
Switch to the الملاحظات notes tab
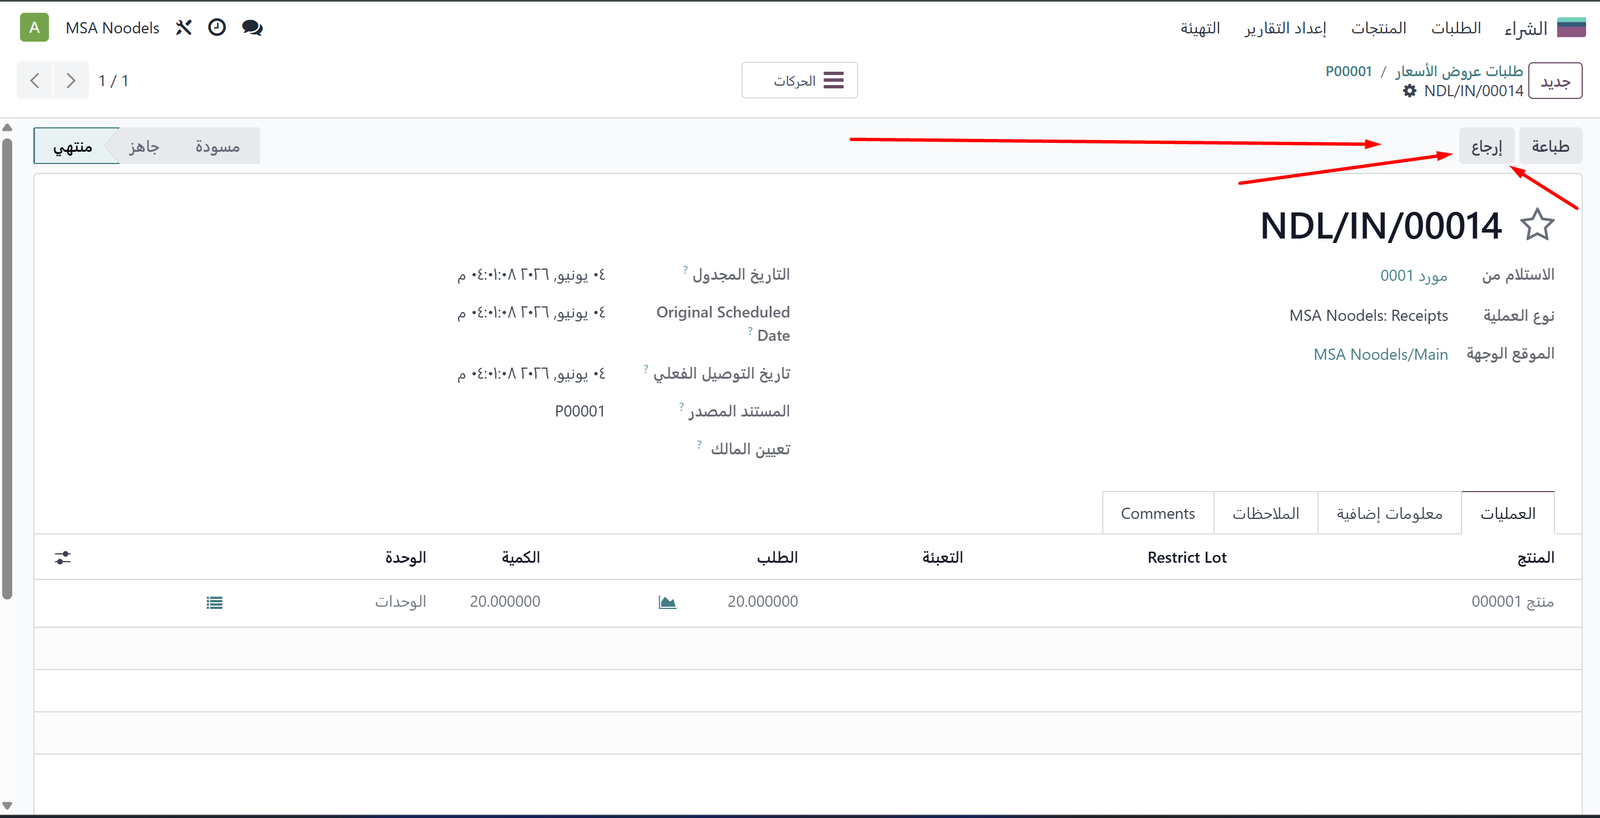tap(1265, 513)
